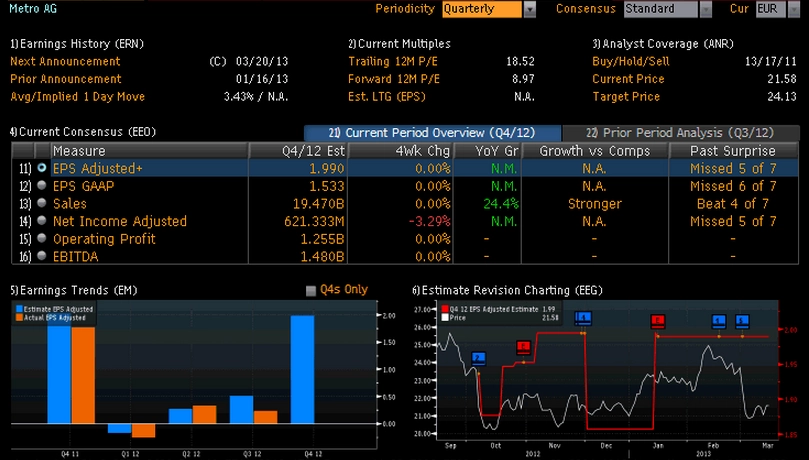Click the Measure column header

[150, 151]
